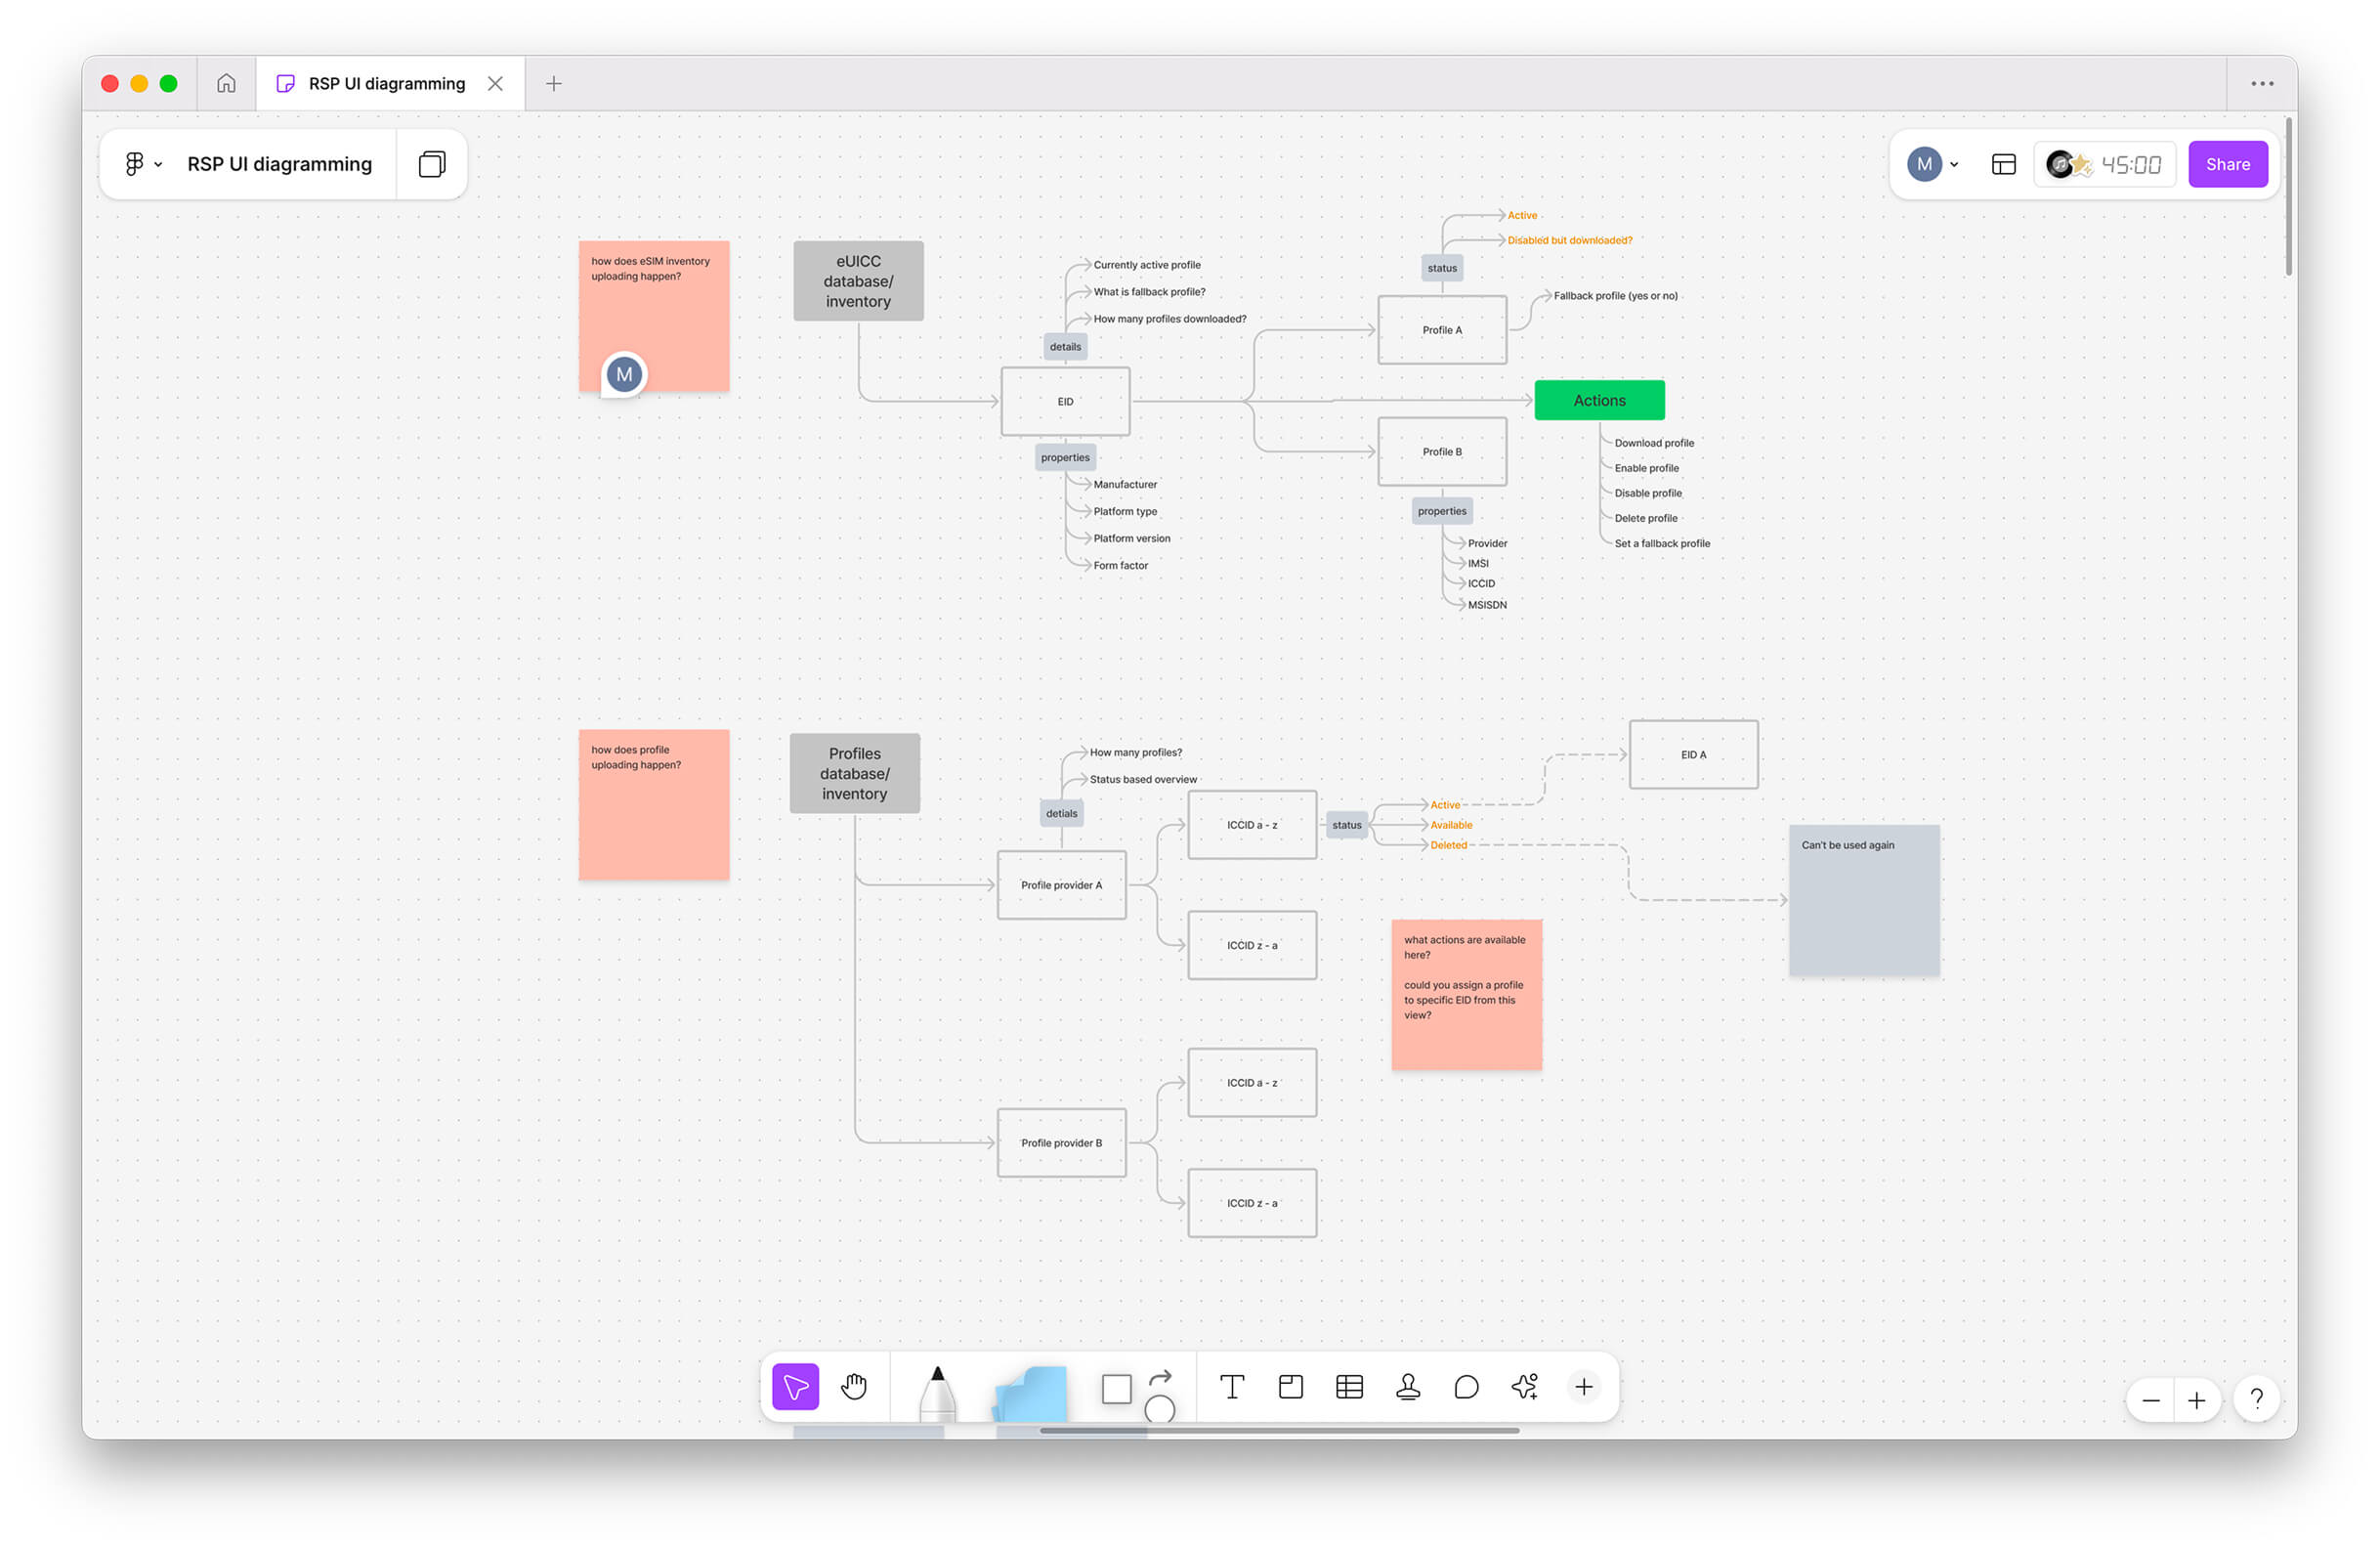The width and height of the screenshot is (2380, 1548).
Task: Select the Hand tool
Action: [x=853, y=1386]
